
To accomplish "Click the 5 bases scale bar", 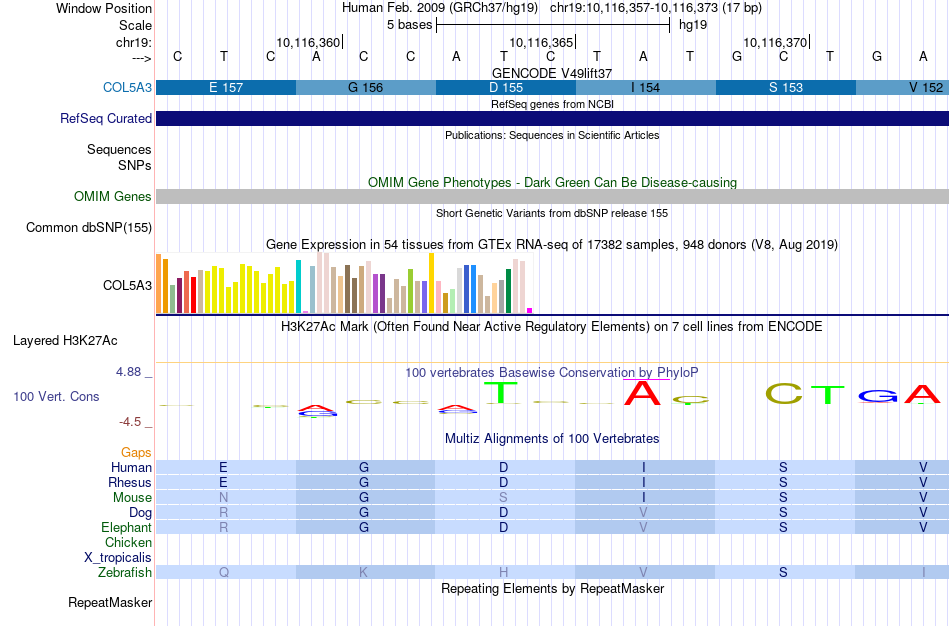I will 553,25.
